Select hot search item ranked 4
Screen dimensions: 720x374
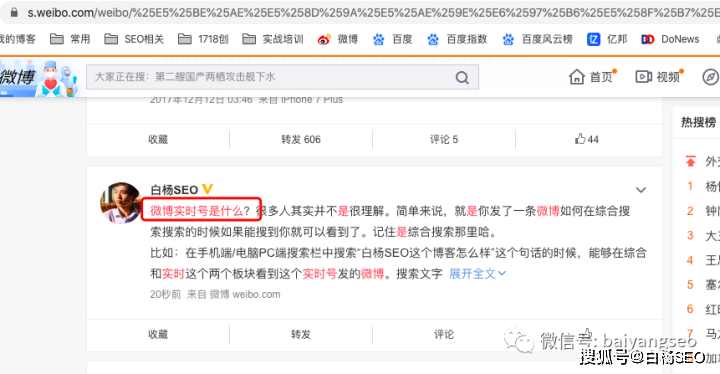tap(703, 260)
